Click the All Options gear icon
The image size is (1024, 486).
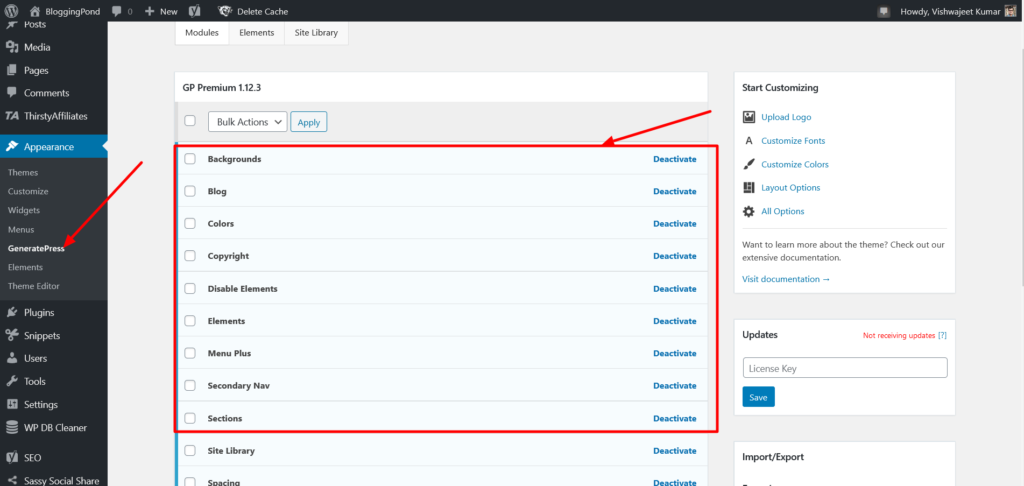click(x=748, y=211)
